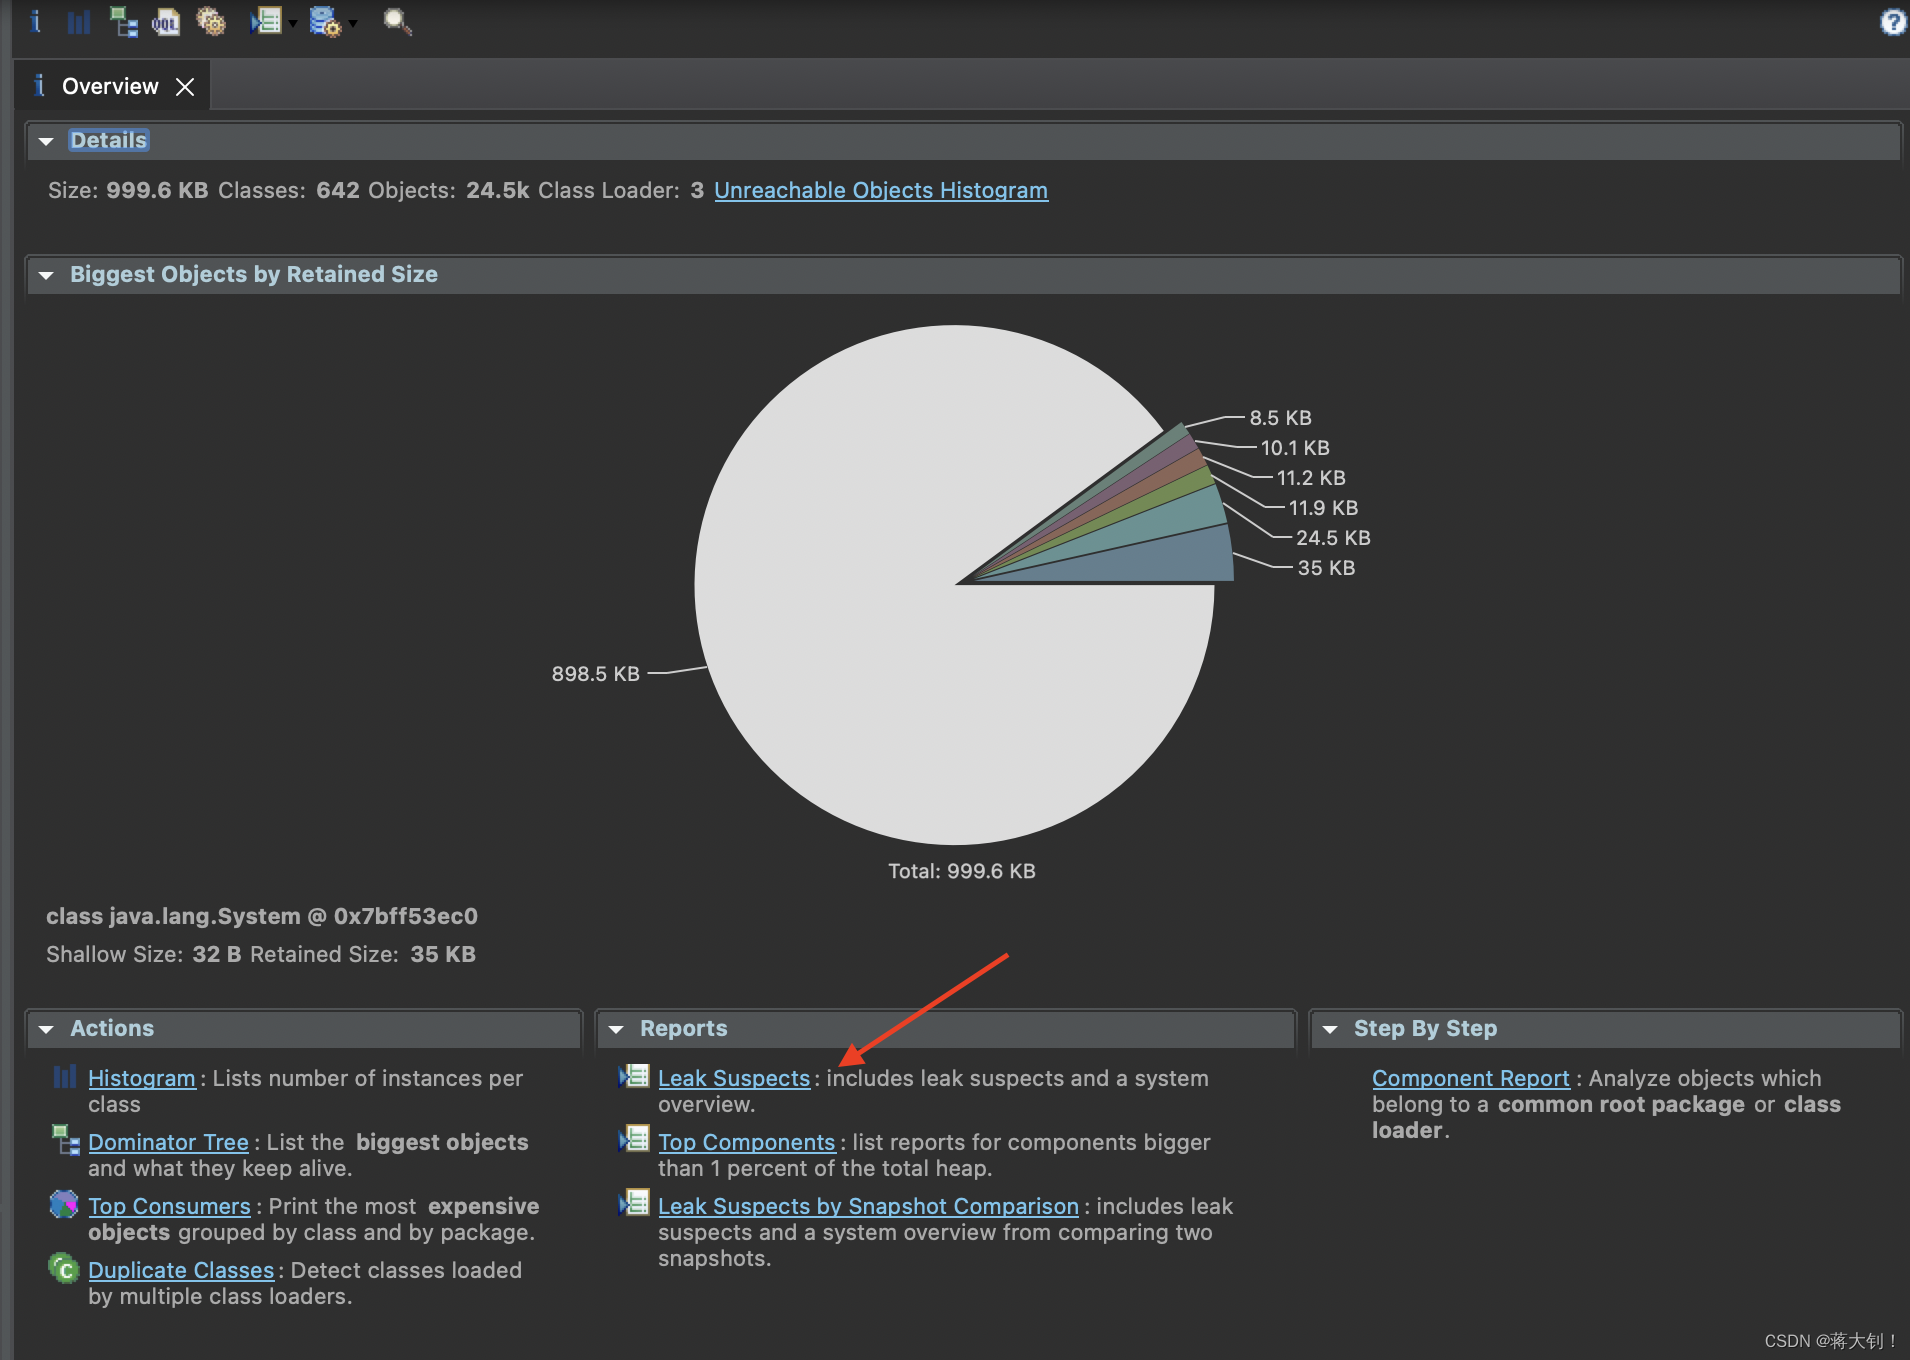Click the Find Object by address magnifier
The image size is (1910, 1360).
397,22
